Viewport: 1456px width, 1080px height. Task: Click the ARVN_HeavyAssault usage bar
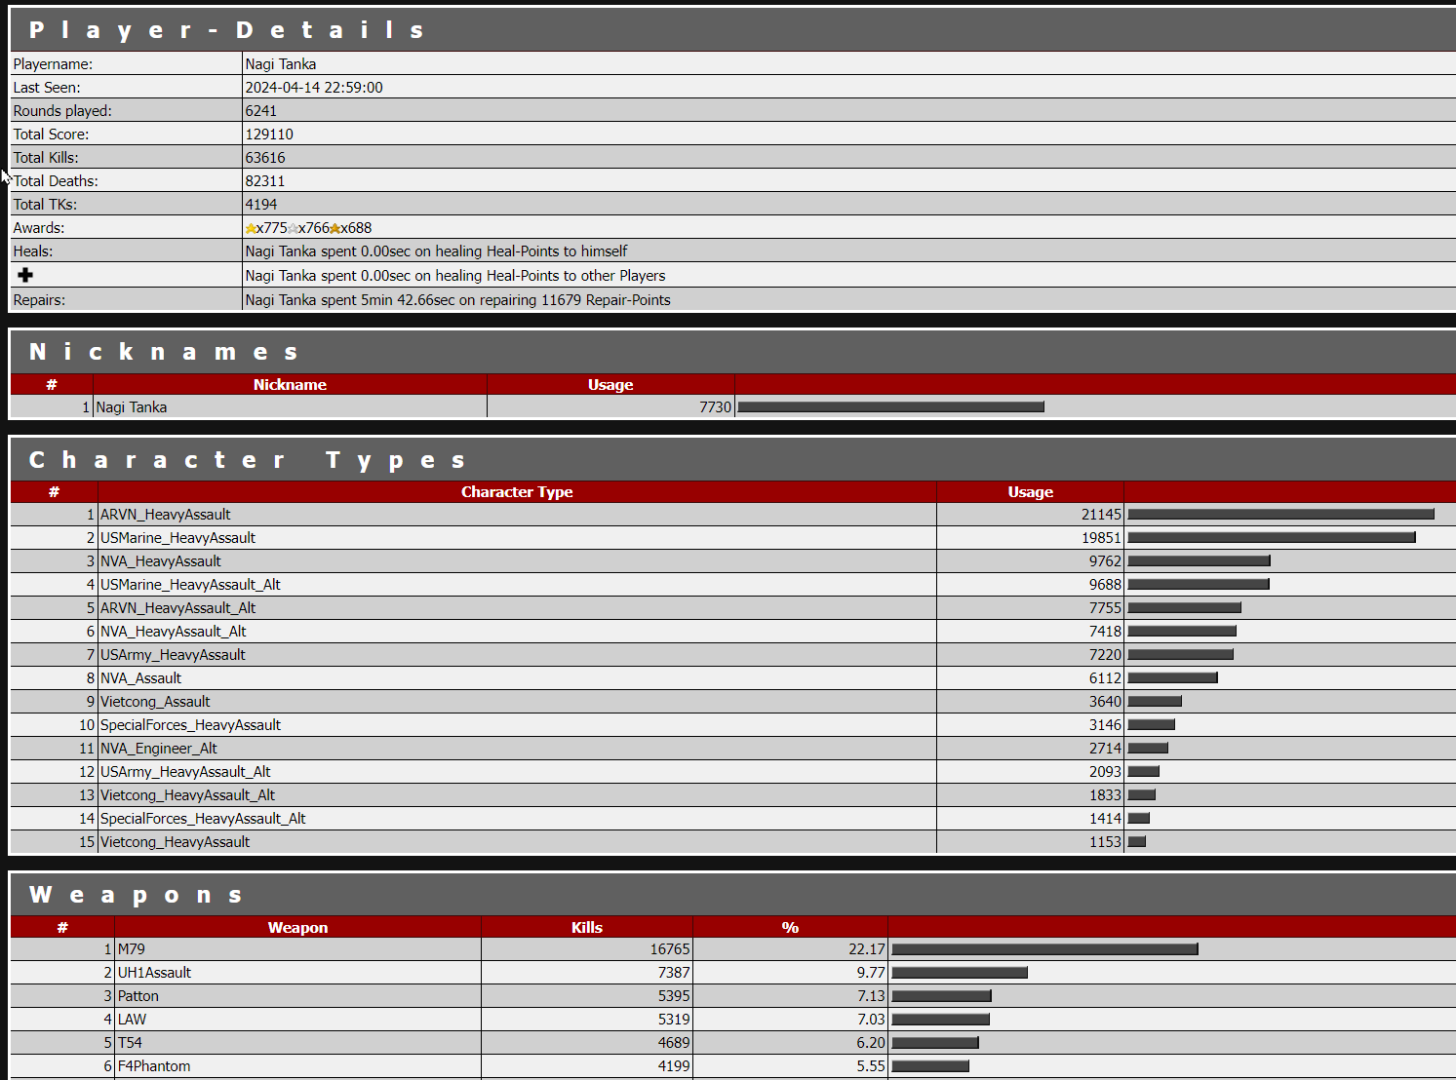point(1280,515)
